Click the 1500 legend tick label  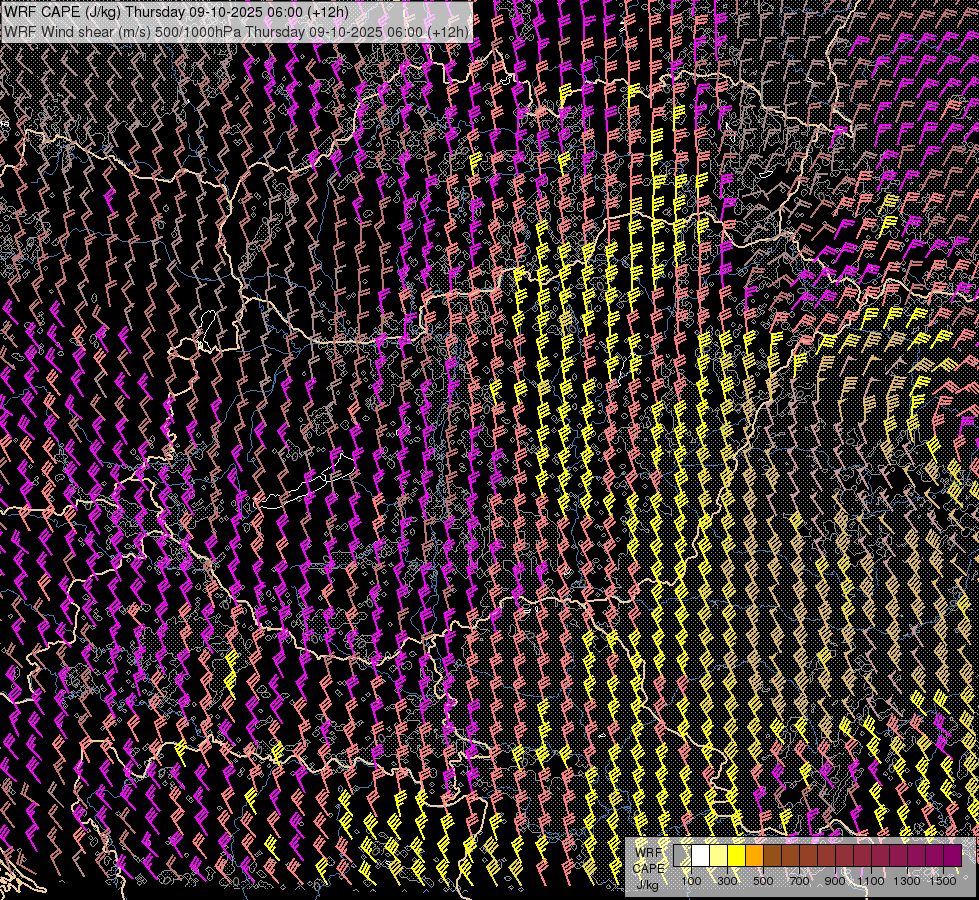tap(943, 881)
